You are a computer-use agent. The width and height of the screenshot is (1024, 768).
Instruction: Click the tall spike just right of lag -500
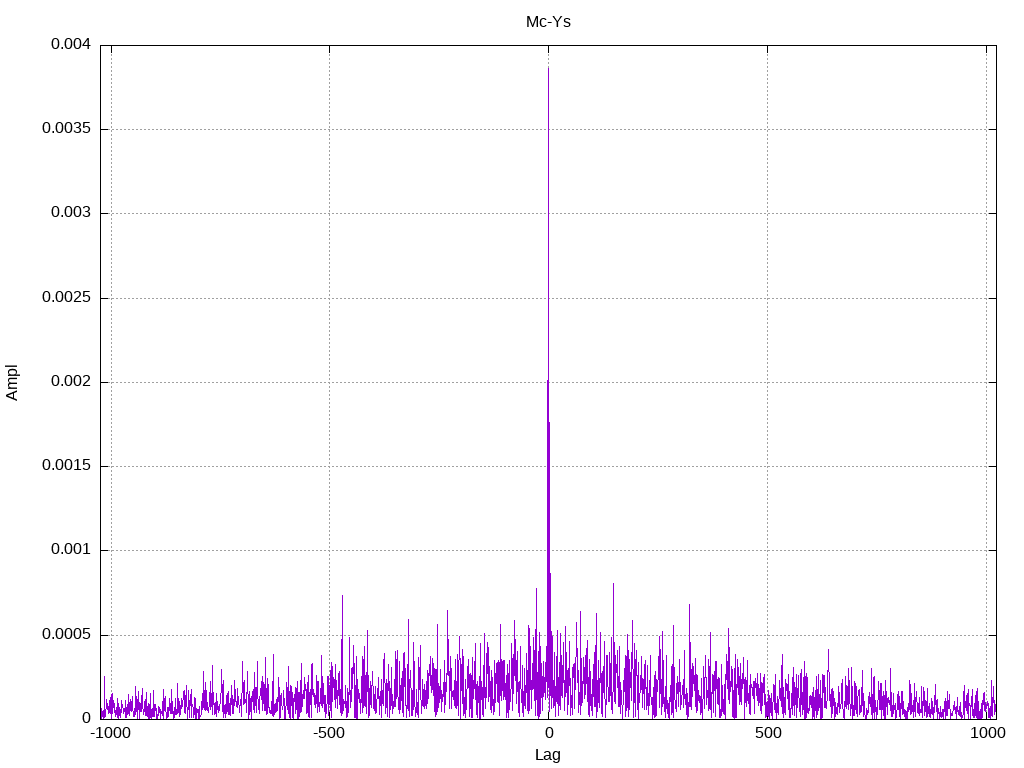(342, 597)
